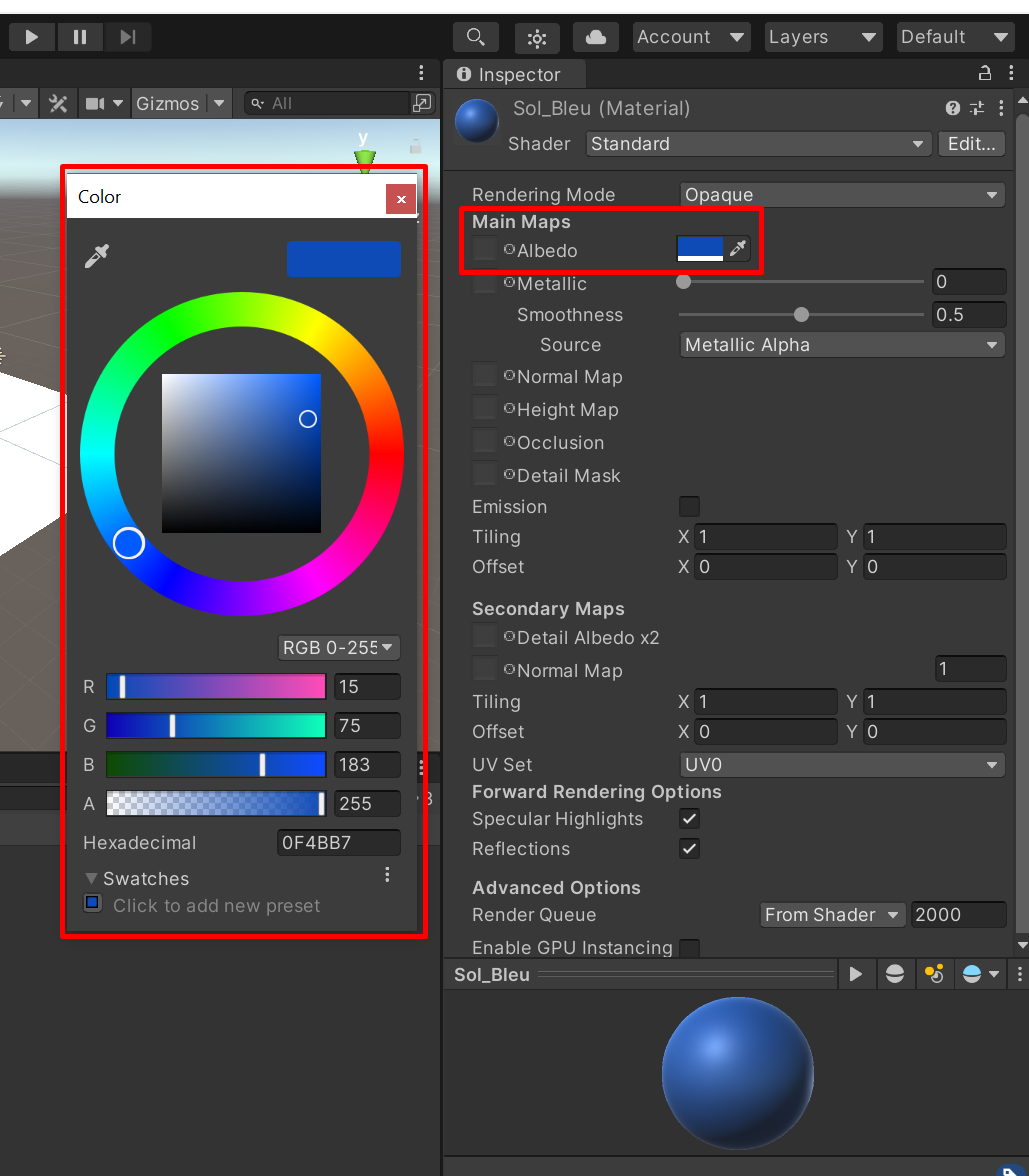The width and height of the screenshot is (1029, 1176).
Task: Click the shader Edit... button
Action: 971,143
